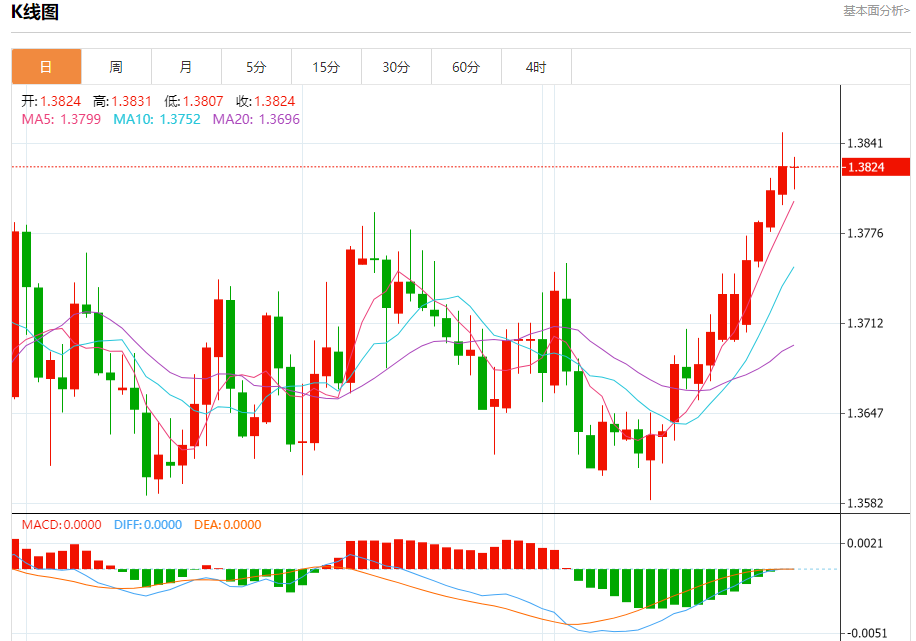
Task: Switch to the 周 weekly tab
Action: [116, 67]
